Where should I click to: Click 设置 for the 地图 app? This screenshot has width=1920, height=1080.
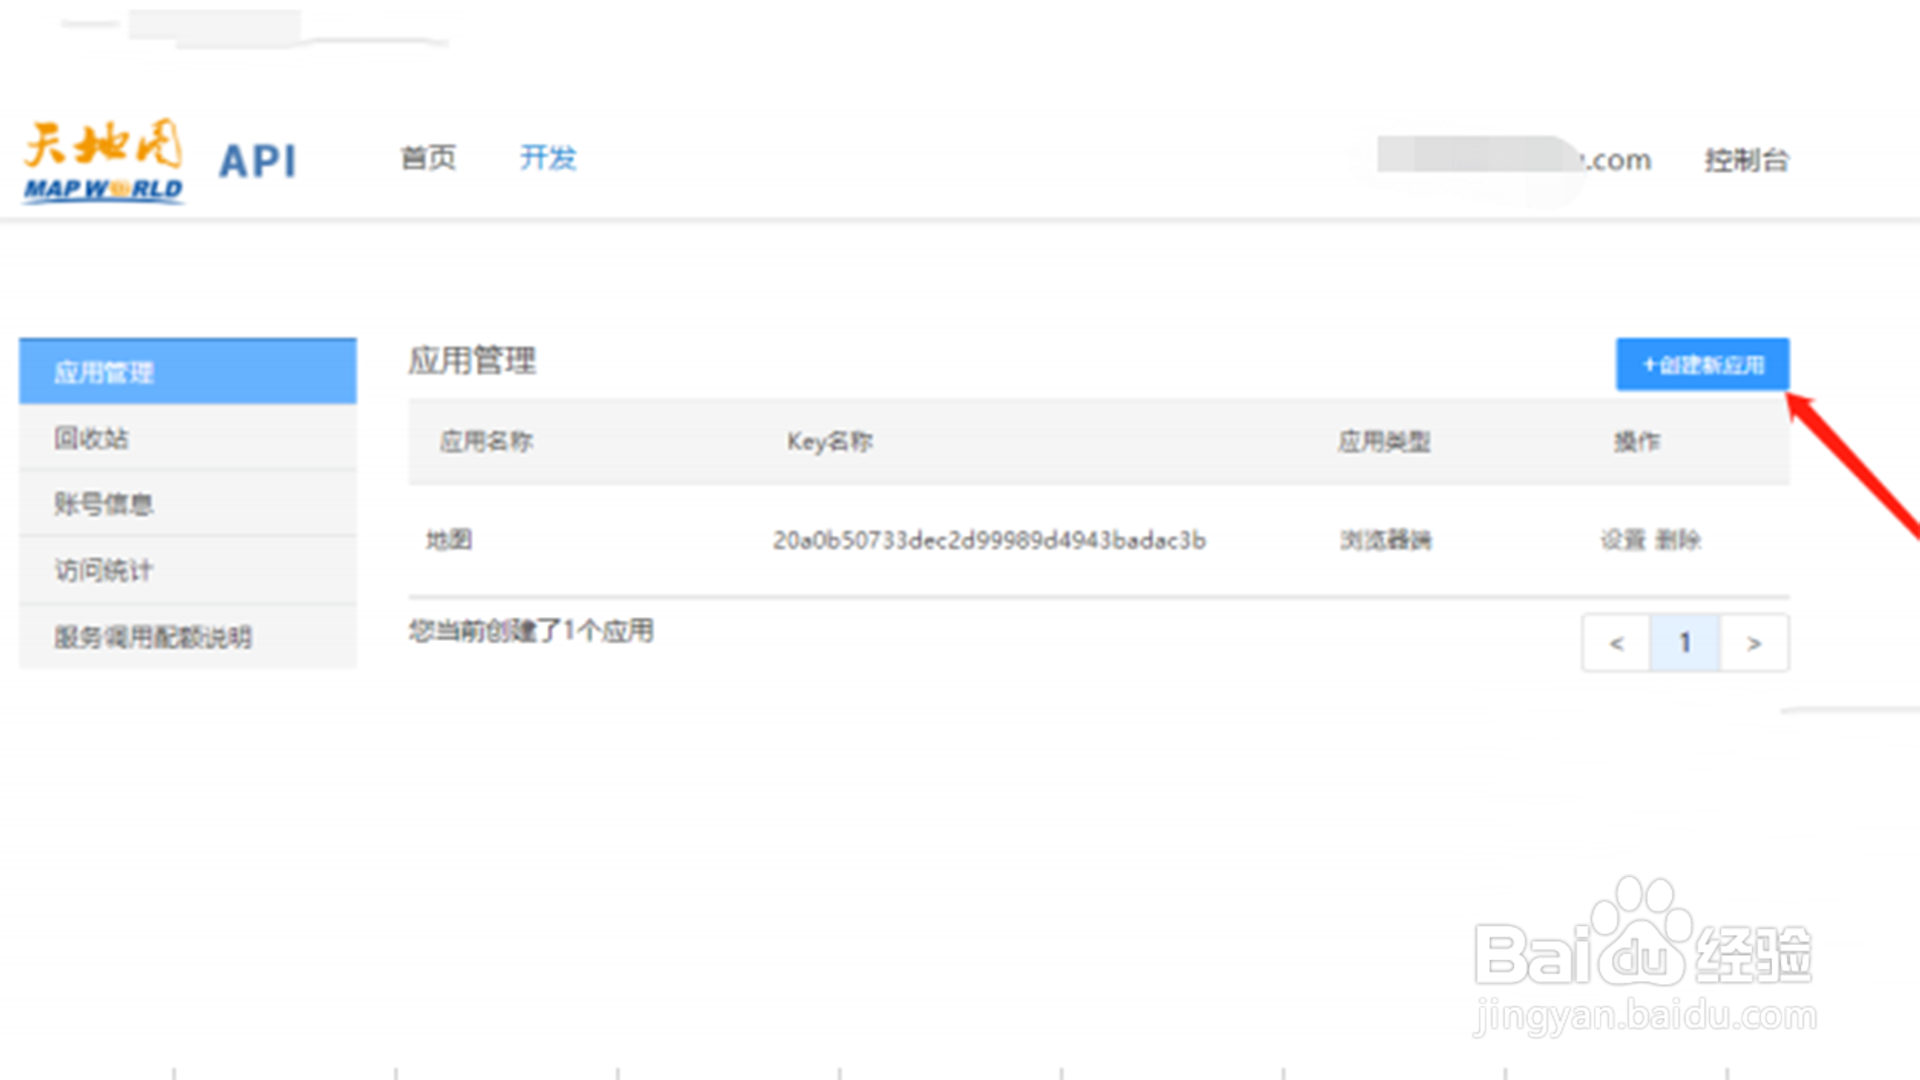pos(1622,540)
